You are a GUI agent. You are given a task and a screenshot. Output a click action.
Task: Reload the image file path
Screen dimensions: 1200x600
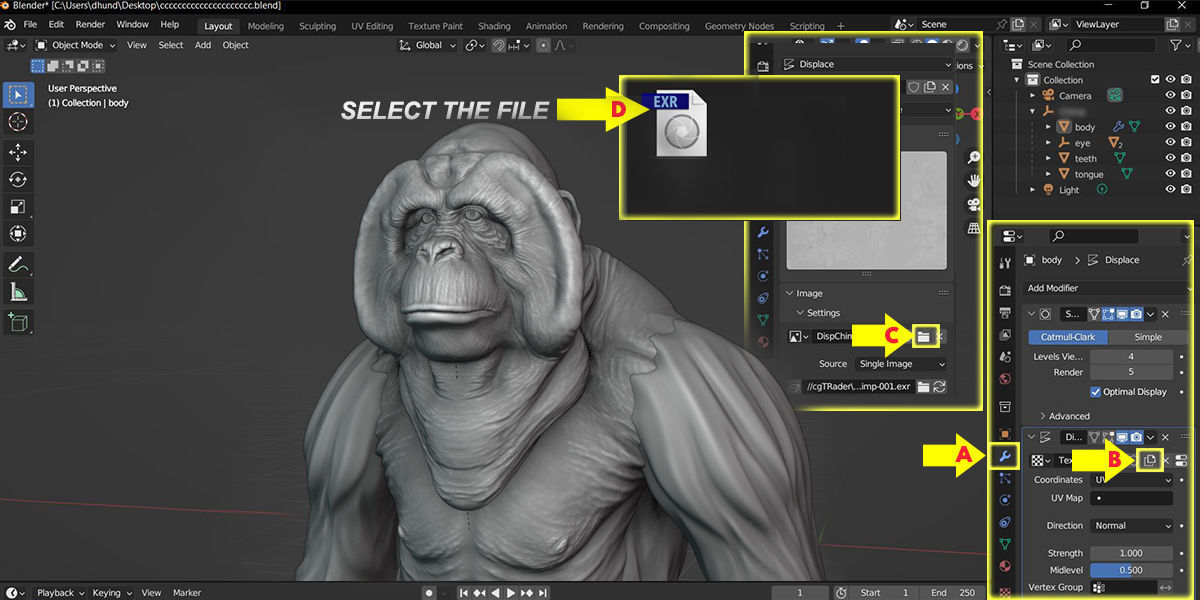coord(940,387)
